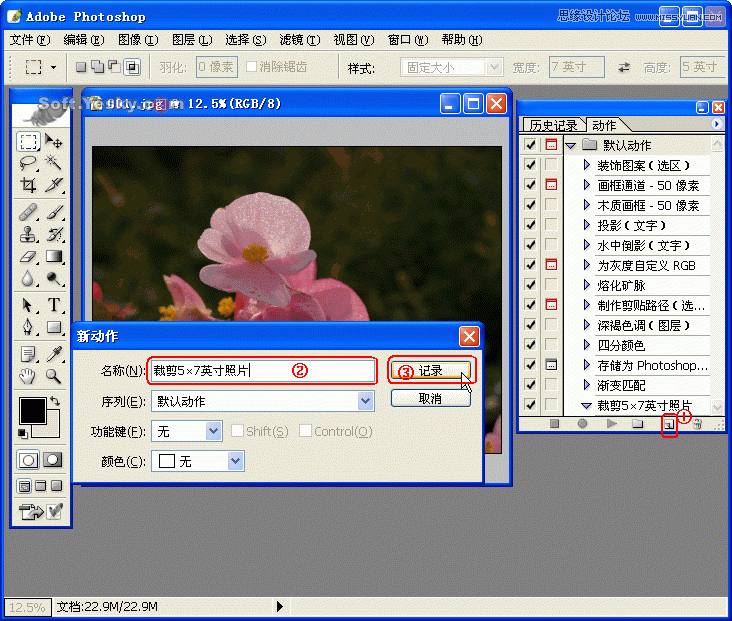Select the Move tool

pyautogui.click(x=54, y=141)
